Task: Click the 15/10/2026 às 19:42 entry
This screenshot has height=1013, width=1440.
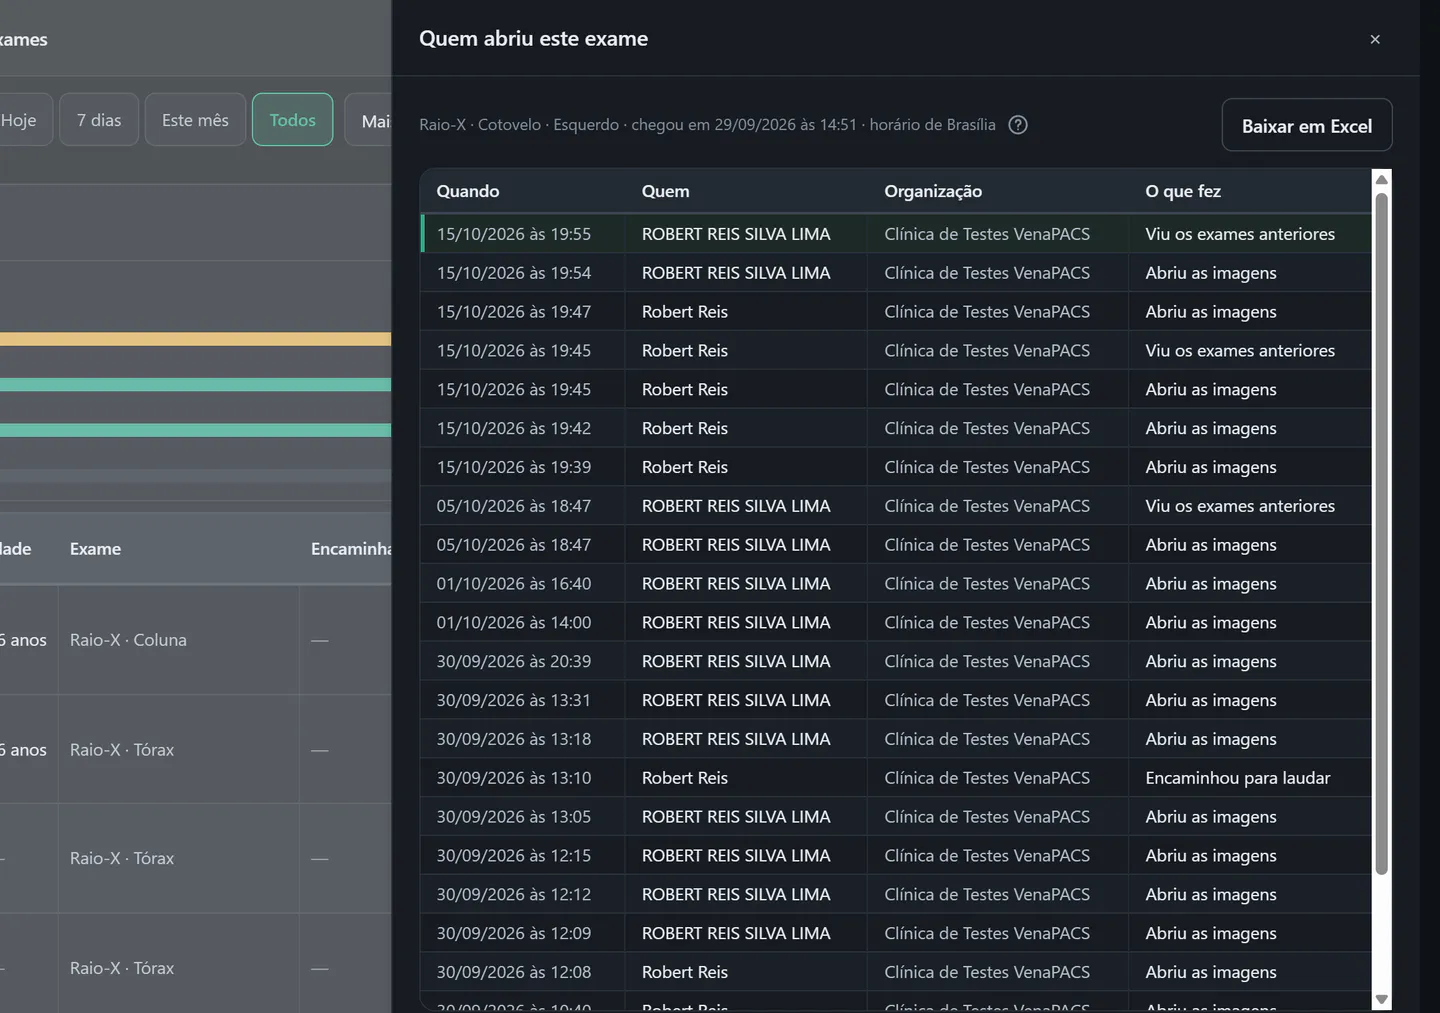Action: click(896, 428)
